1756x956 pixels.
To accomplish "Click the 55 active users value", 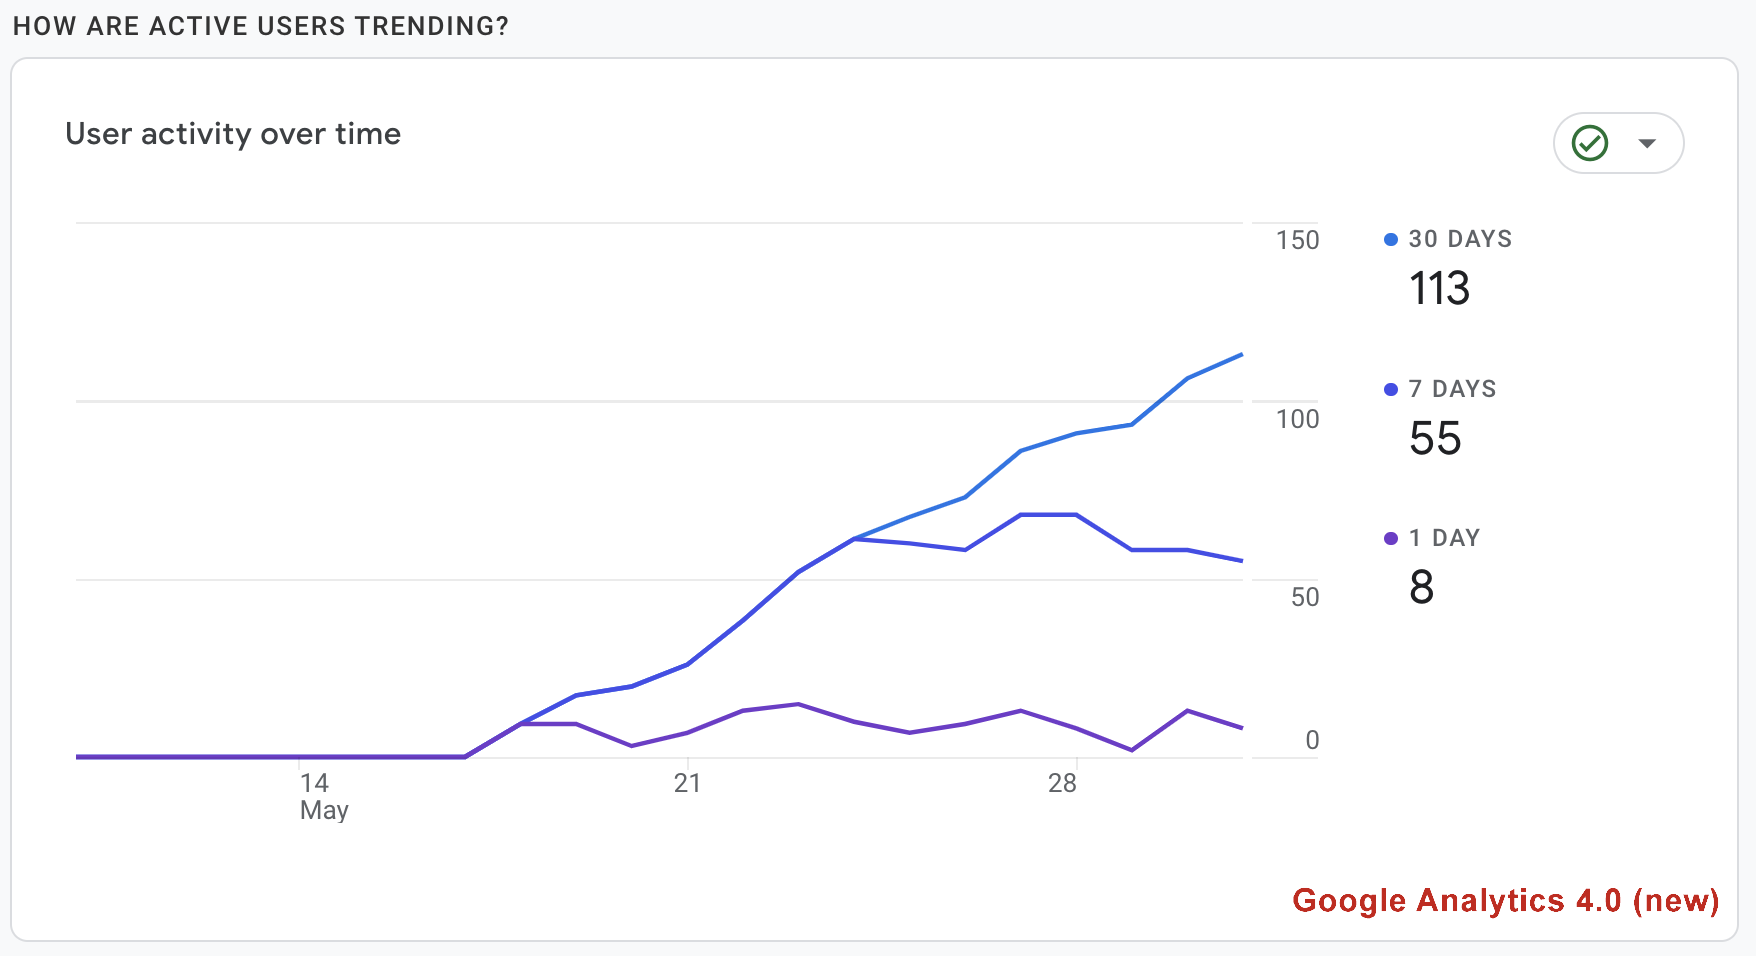I will pos(1435,439).
